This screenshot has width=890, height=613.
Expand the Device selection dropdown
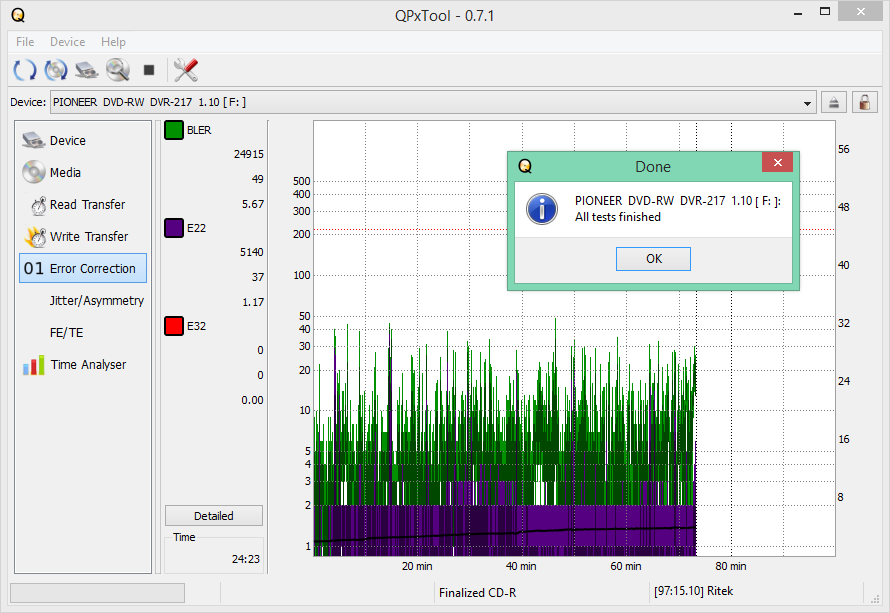click(807, 103)
